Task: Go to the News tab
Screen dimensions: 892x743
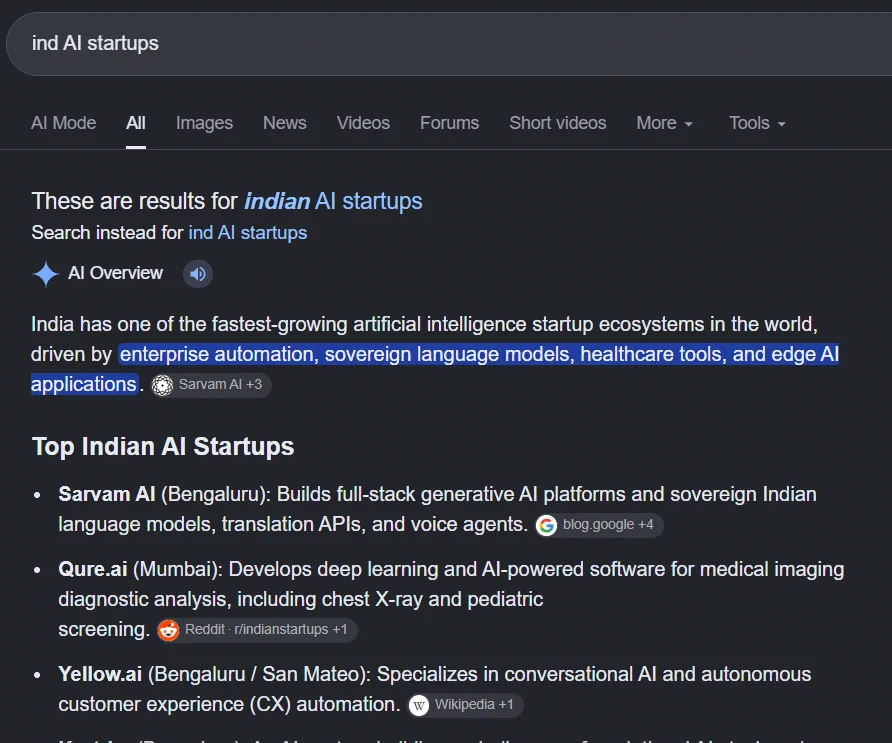Action: tap(284, 123)
